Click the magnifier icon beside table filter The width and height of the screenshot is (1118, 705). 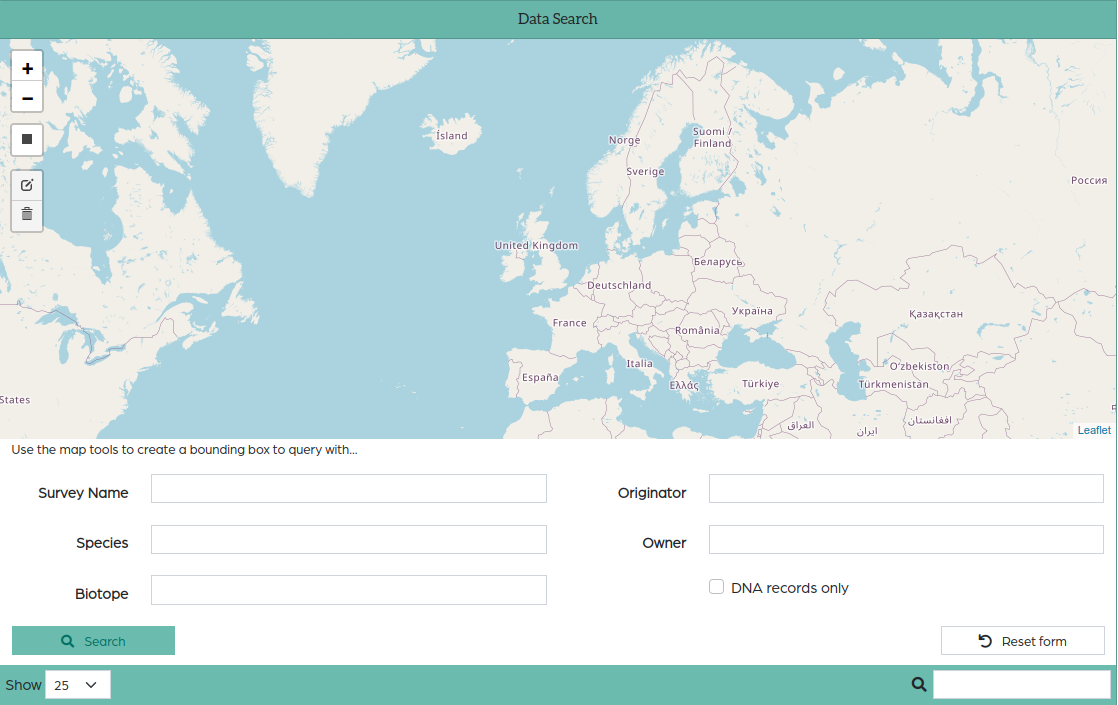click(x=919, y=685)
